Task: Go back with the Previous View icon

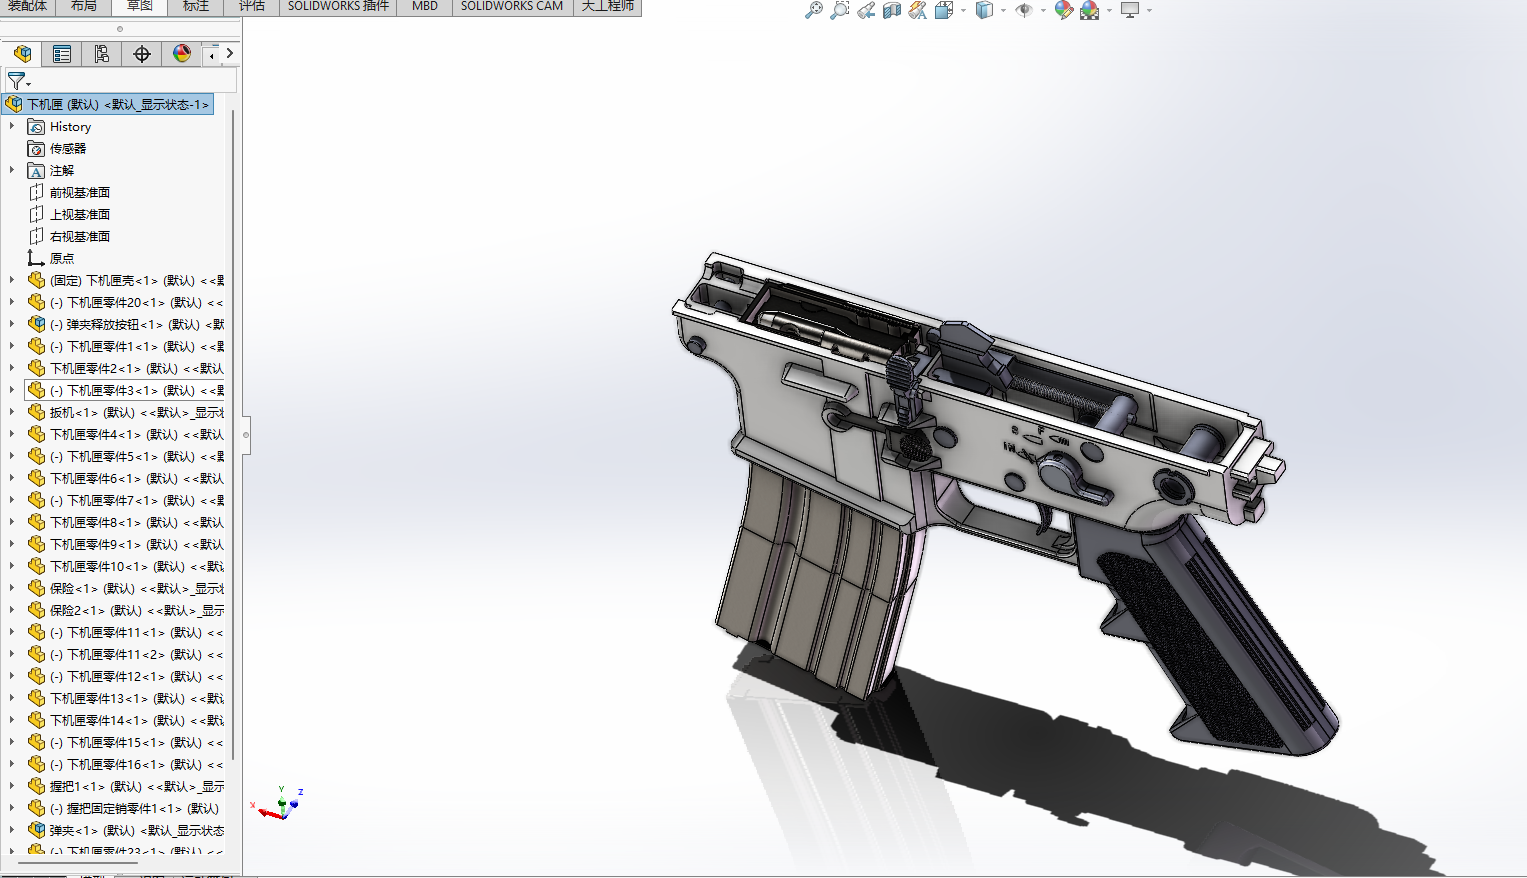Action: (866, 10)
